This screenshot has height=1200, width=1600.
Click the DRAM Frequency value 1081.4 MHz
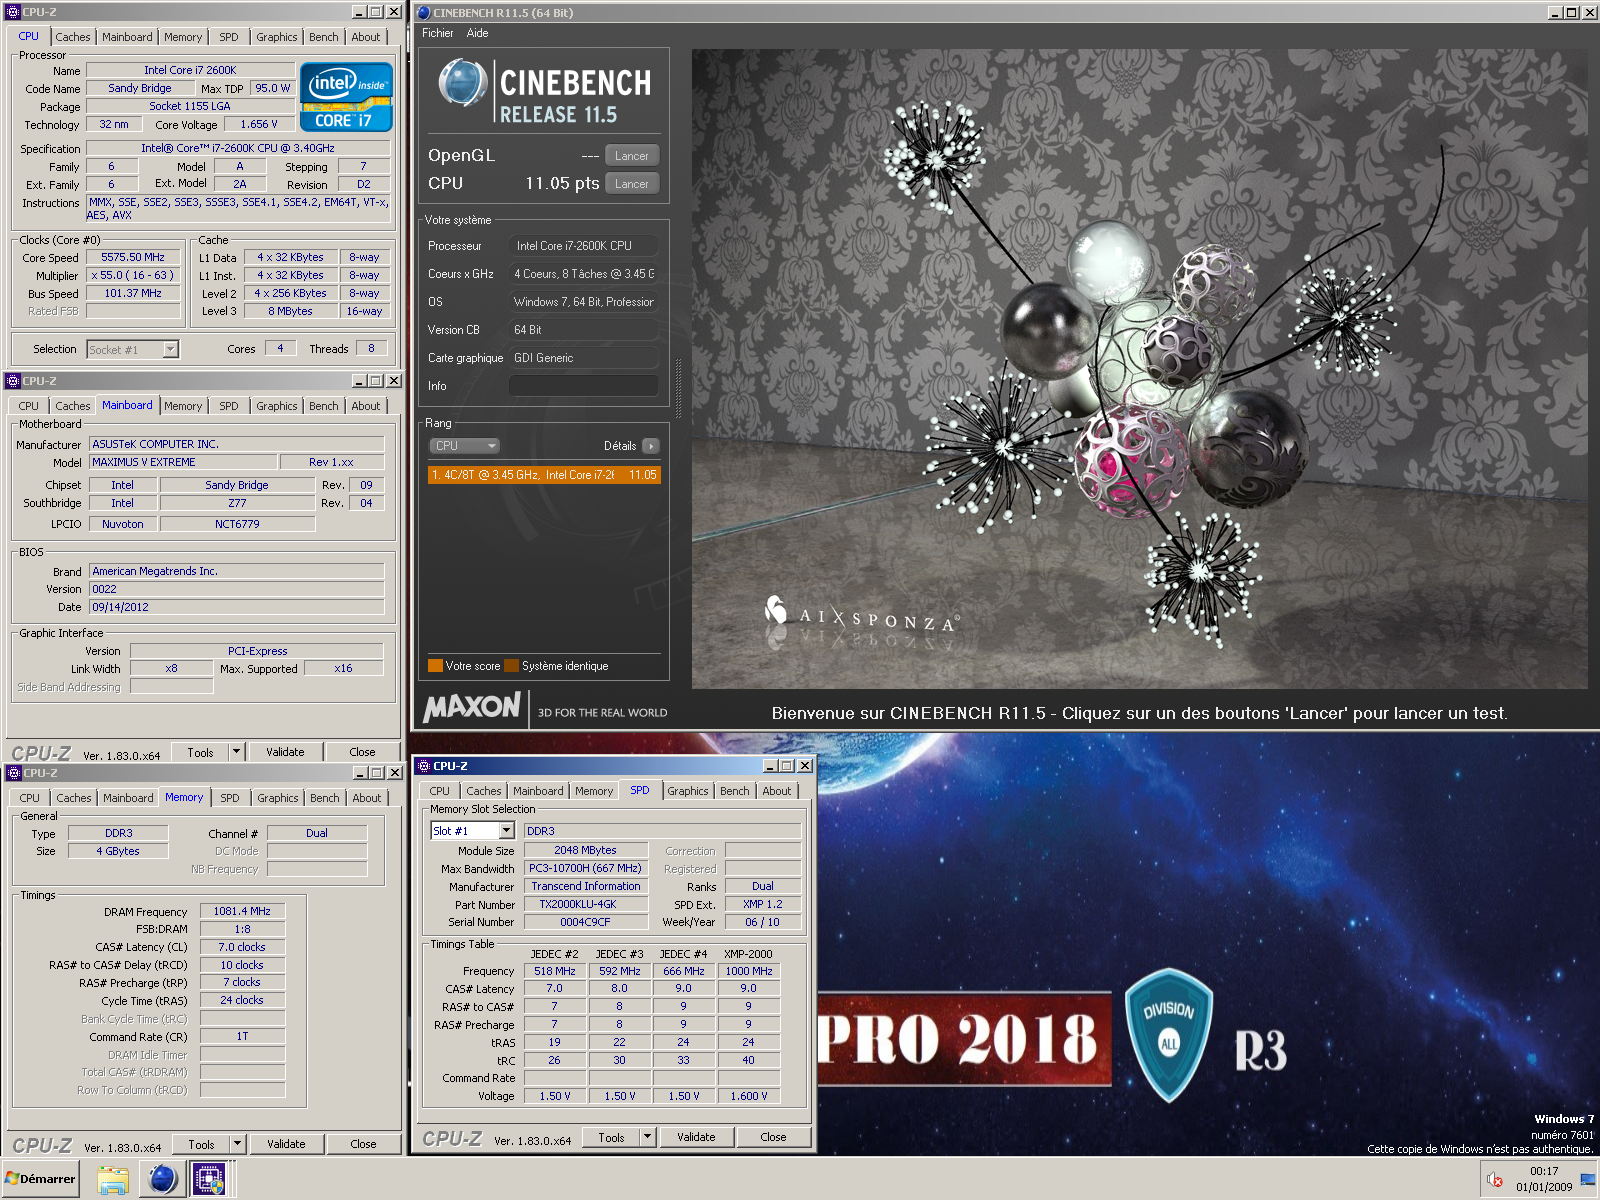(x=242, y=911)
